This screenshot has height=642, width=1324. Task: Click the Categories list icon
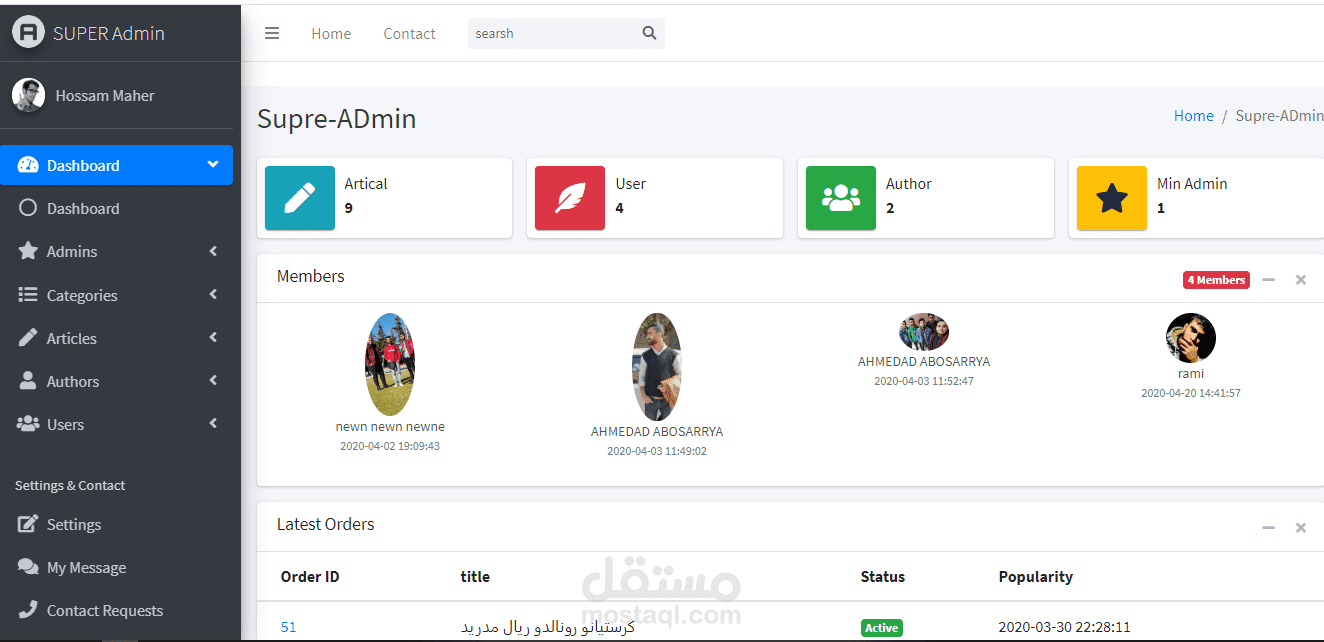tap(28, 295)
